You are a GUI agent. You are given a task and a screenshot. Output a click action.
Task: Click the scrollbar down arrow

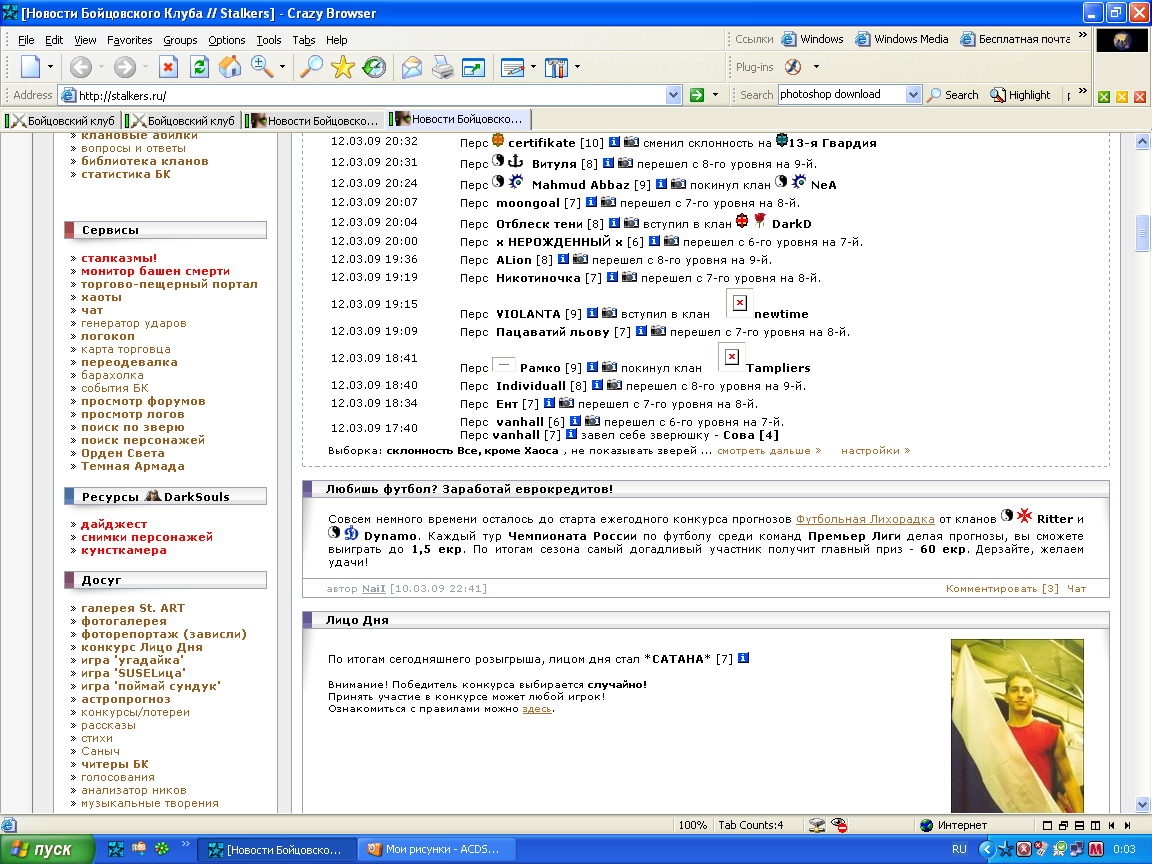1142,804
